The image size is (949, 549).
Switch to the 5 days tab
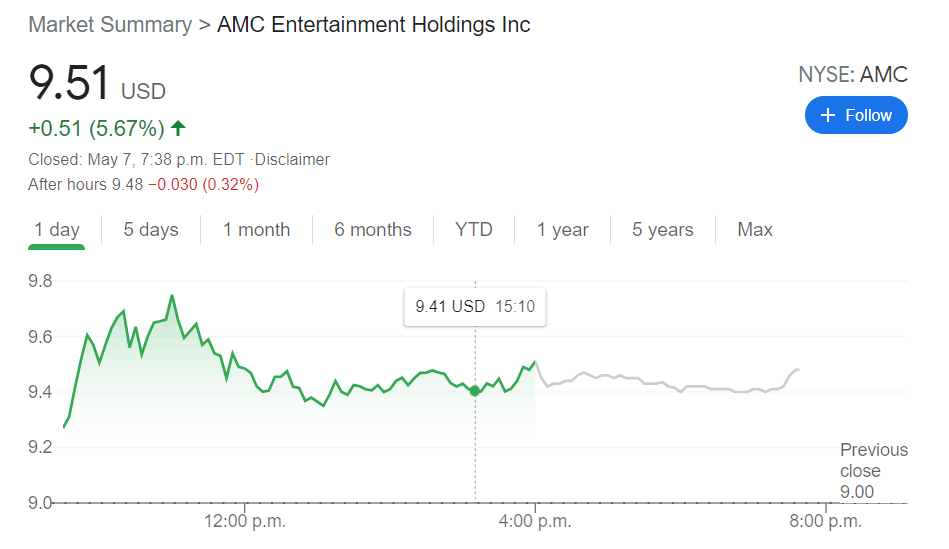click(x=151, y=230)
